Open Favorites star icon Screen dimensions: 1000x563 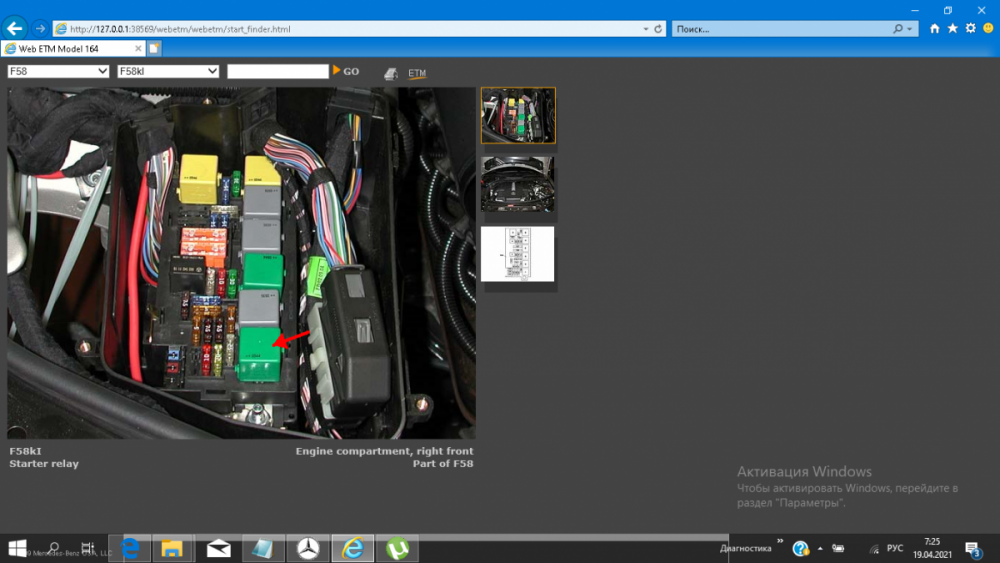(x=952, y=28)
